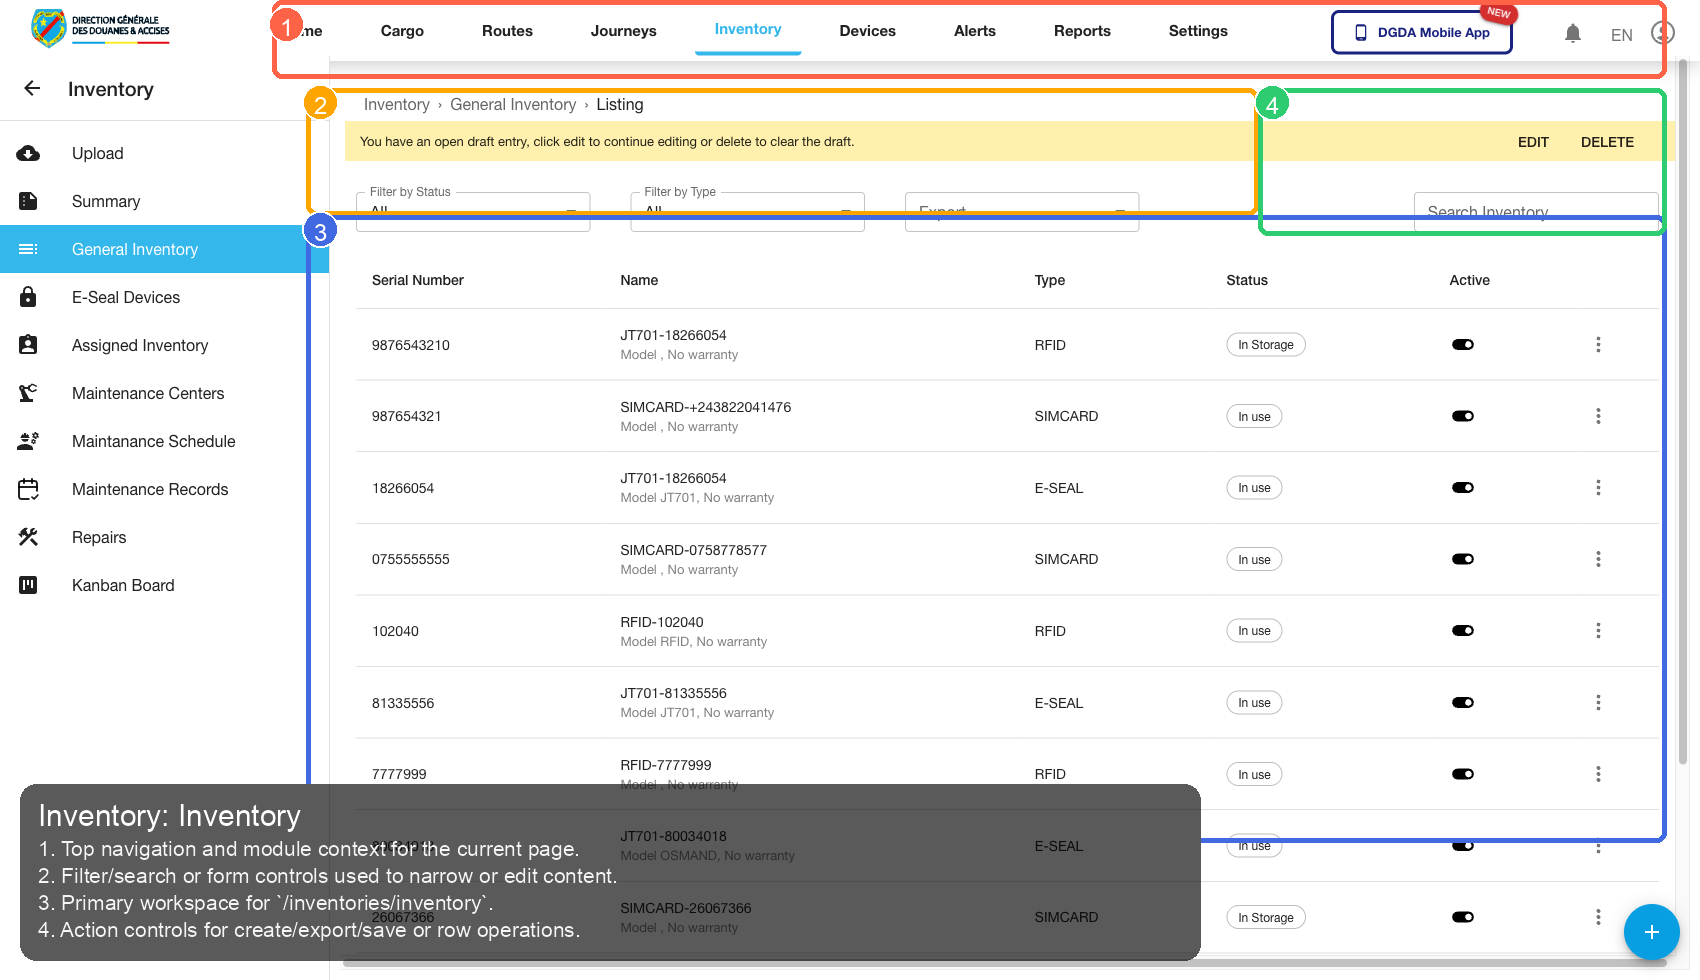
Task: Disable active switch for RFID-102040
Action: [1462, 631]
